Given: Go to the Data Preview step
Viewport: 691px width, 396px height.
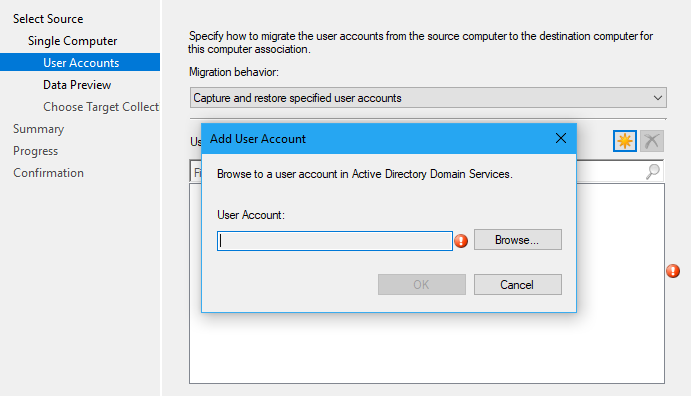Looking at the screenshot, I should [77, 85].
